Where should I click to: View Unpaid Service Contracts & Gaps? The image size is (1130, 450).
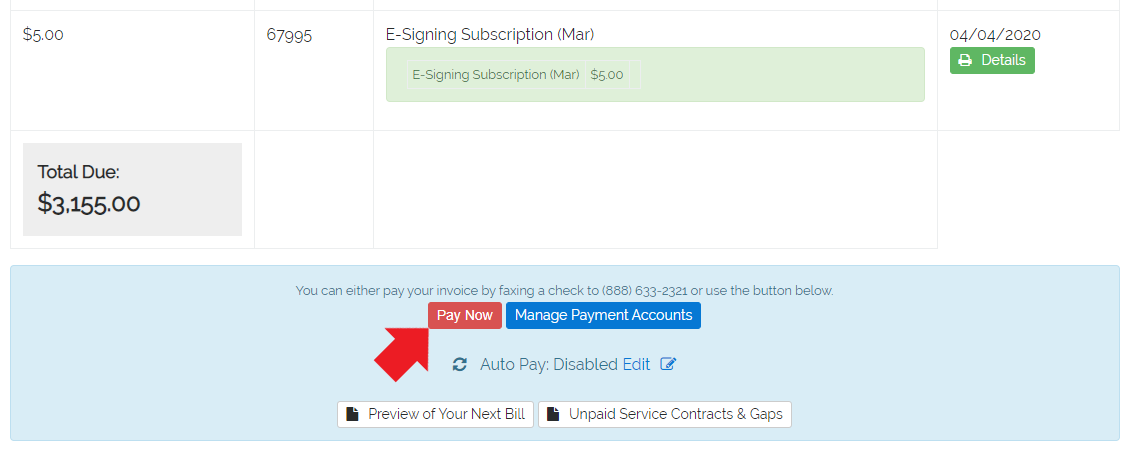tap(664, 415)
